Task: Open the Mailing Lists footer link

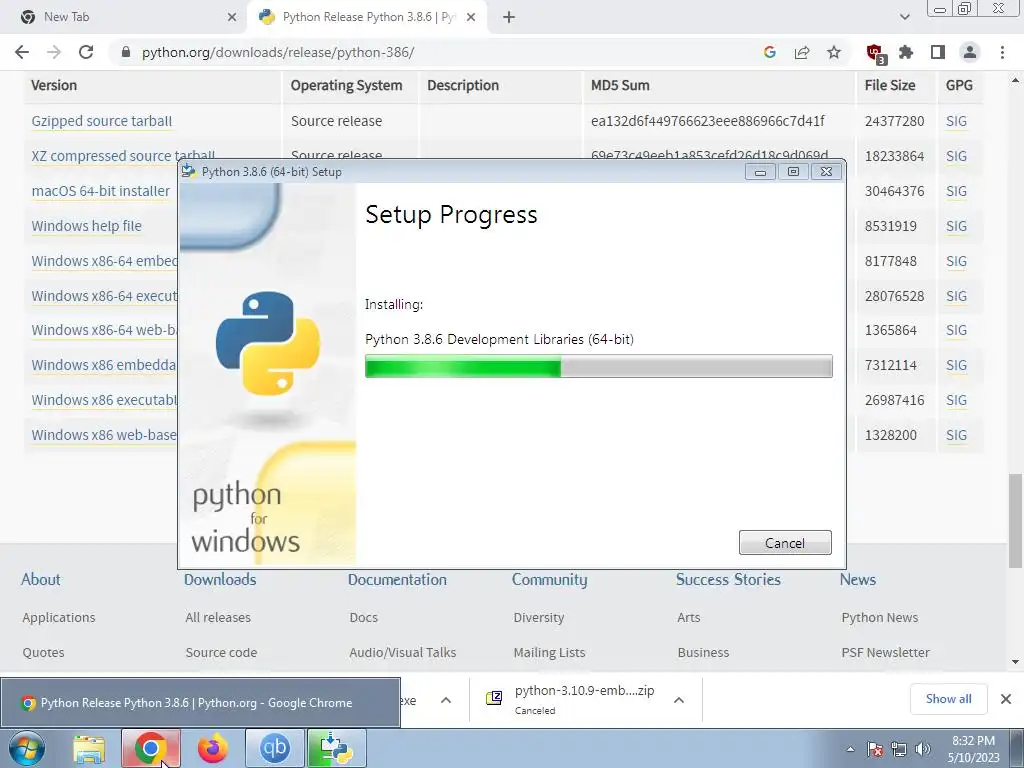Action: [x=549, y=652]
